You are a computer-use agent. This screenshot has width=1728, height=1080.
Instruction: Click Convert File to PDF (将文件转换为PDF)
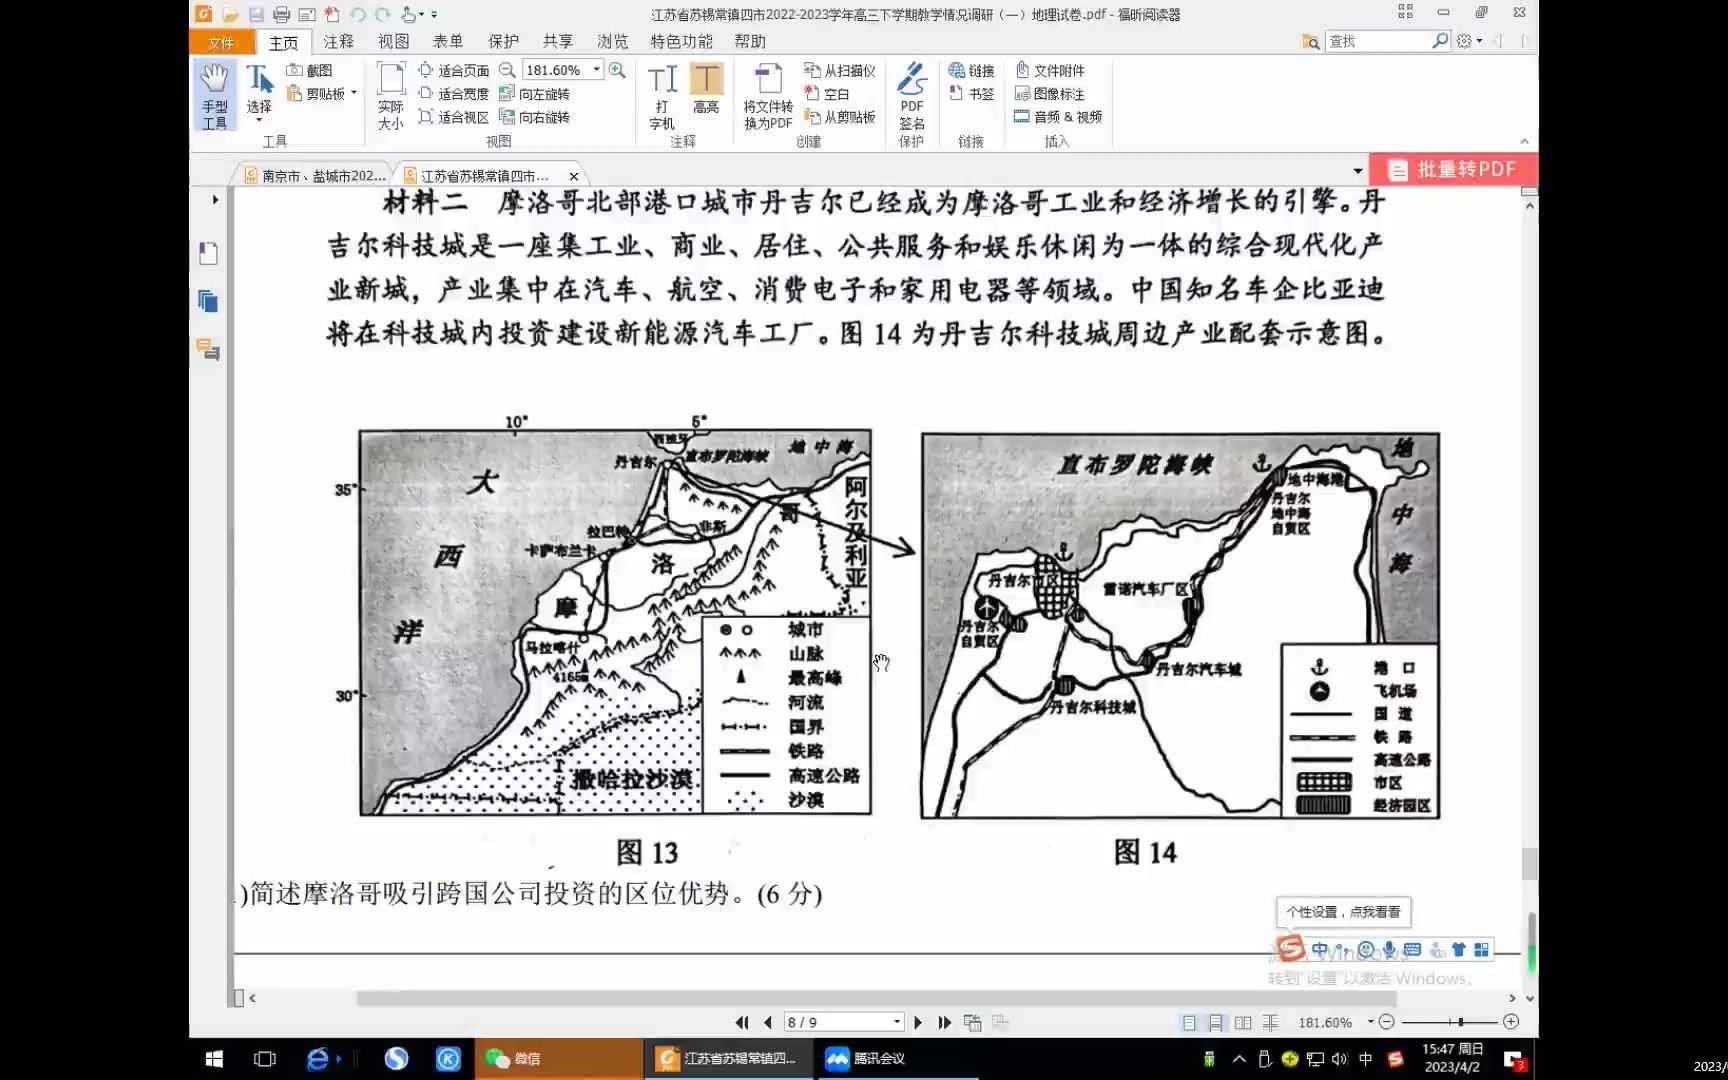[x=768, y=96]
